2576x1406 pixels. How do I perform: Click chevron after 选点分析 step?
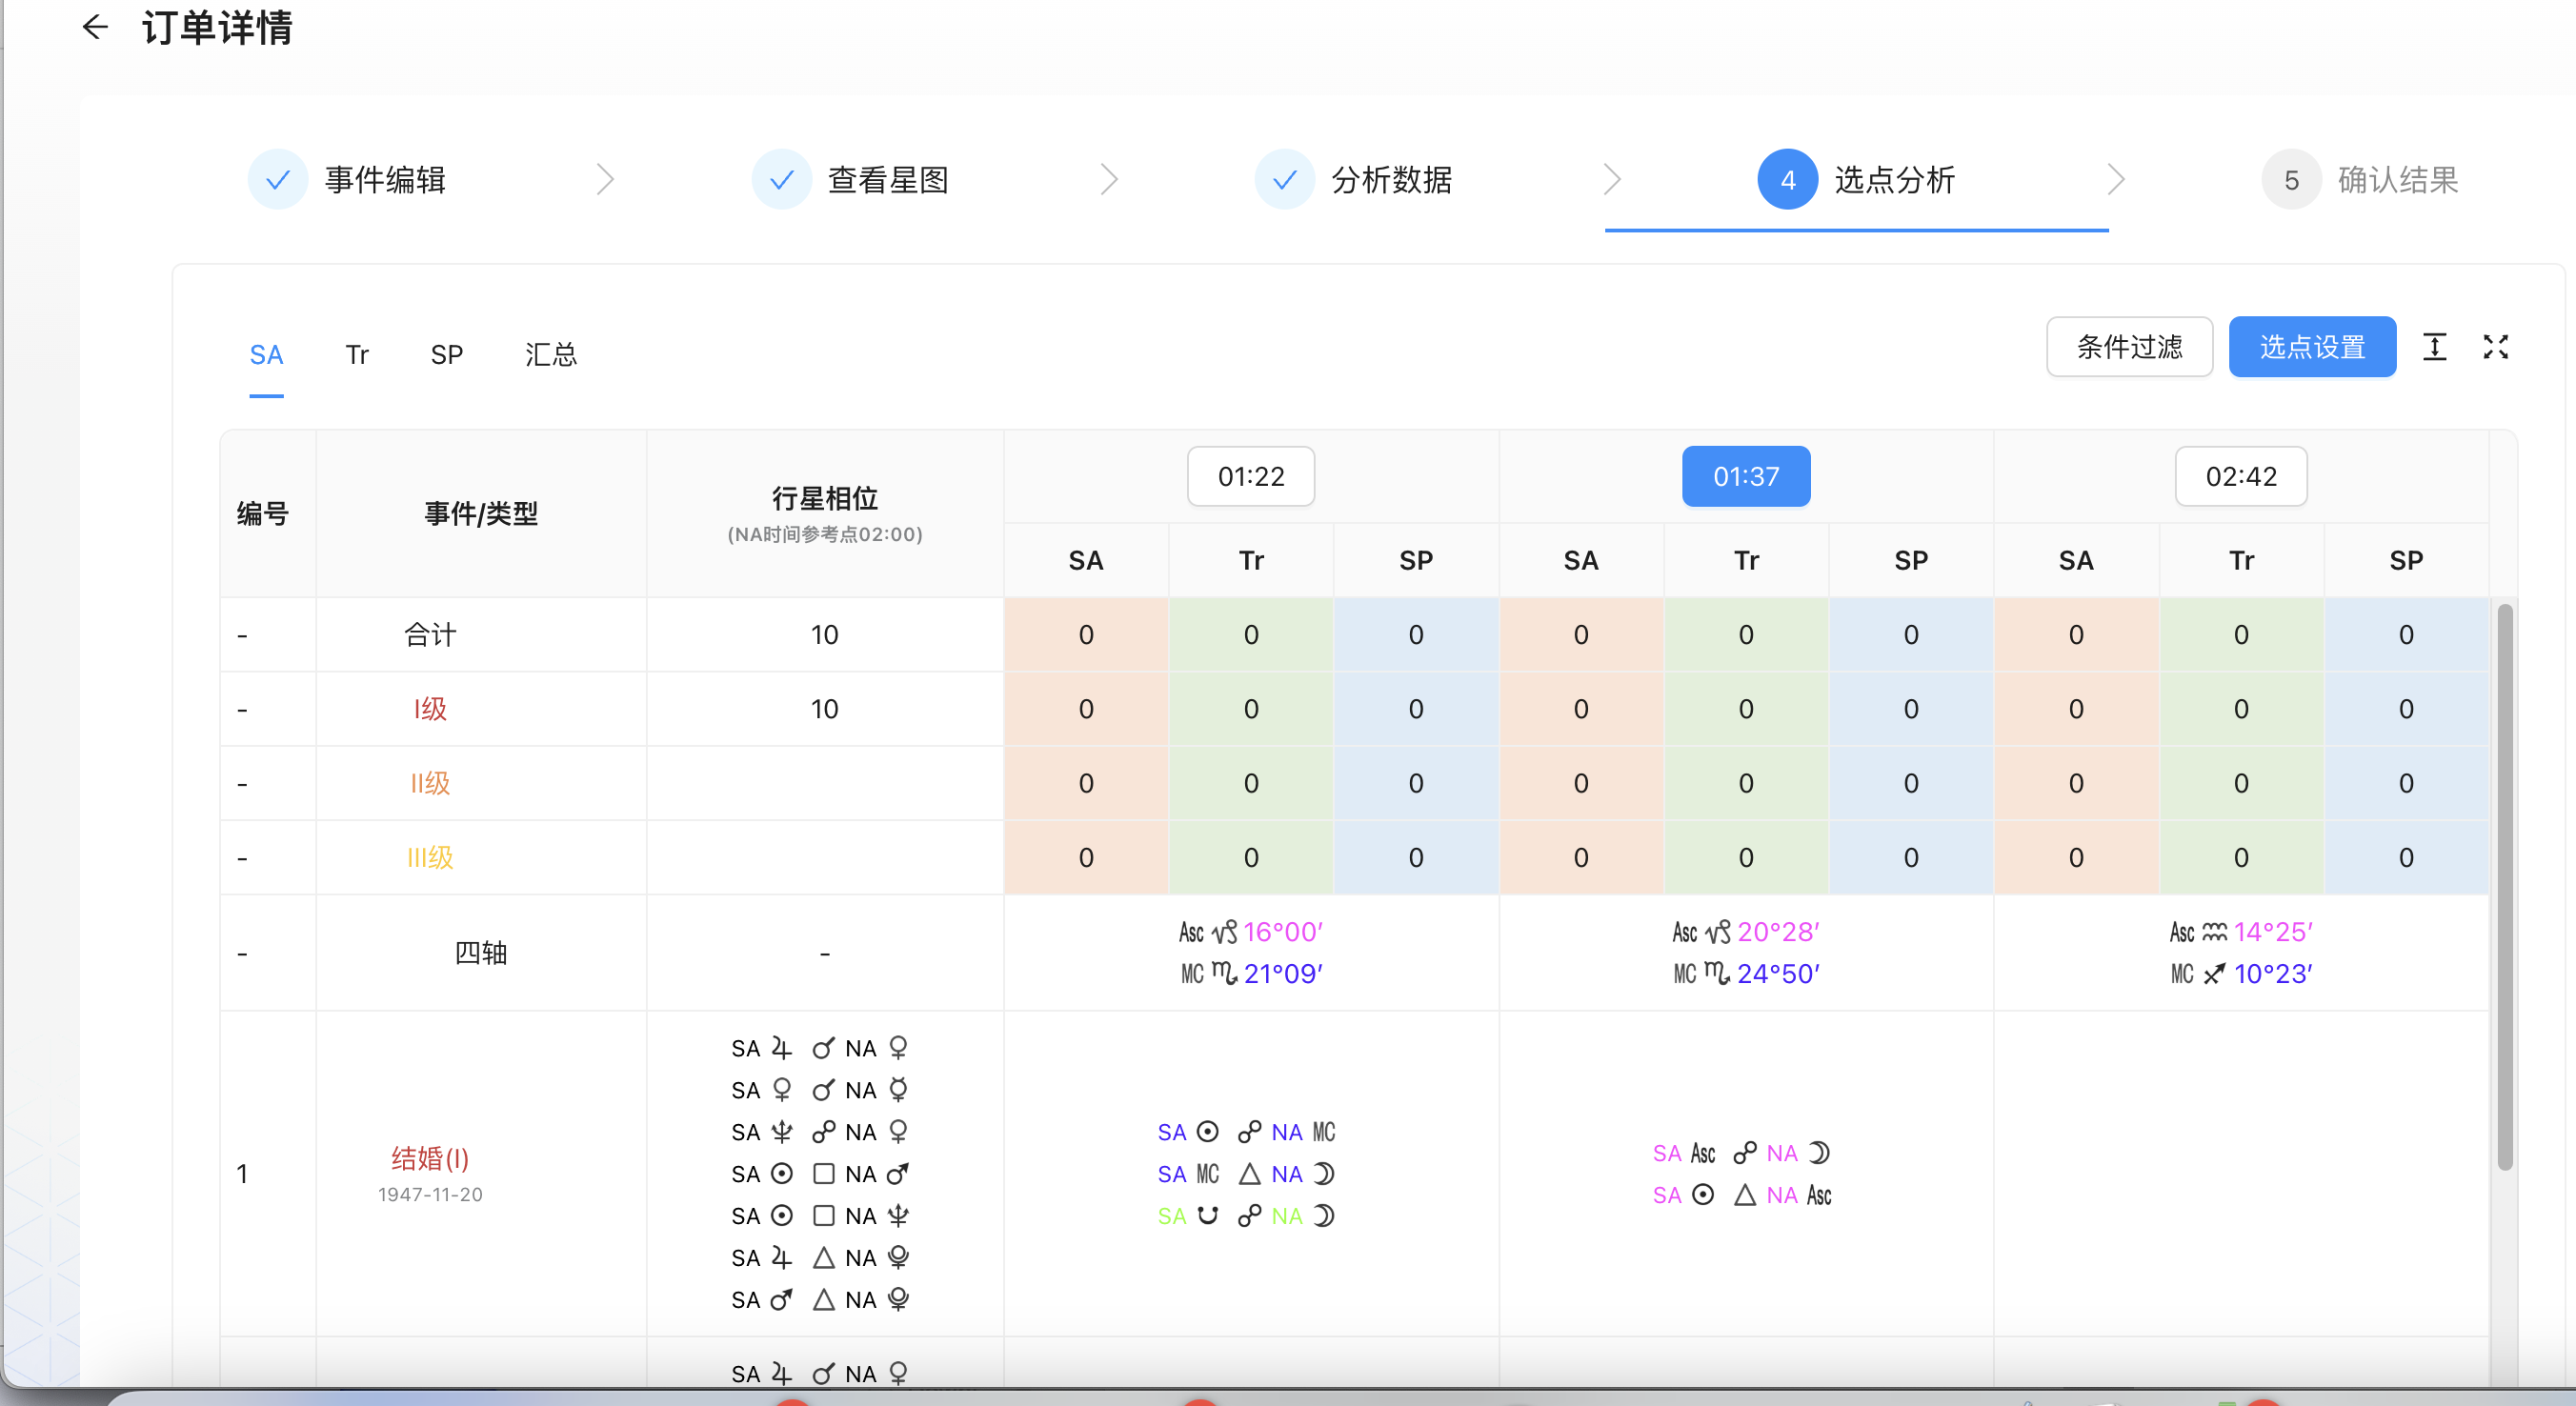(x=2116, y=180)
